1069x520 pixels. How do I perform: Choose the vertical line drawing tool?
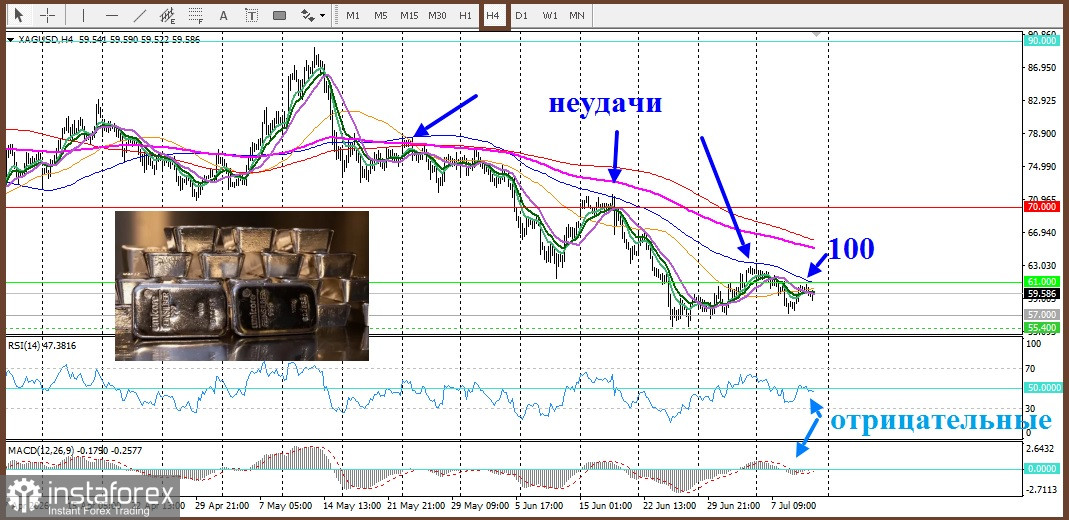[x=84, y=14]
